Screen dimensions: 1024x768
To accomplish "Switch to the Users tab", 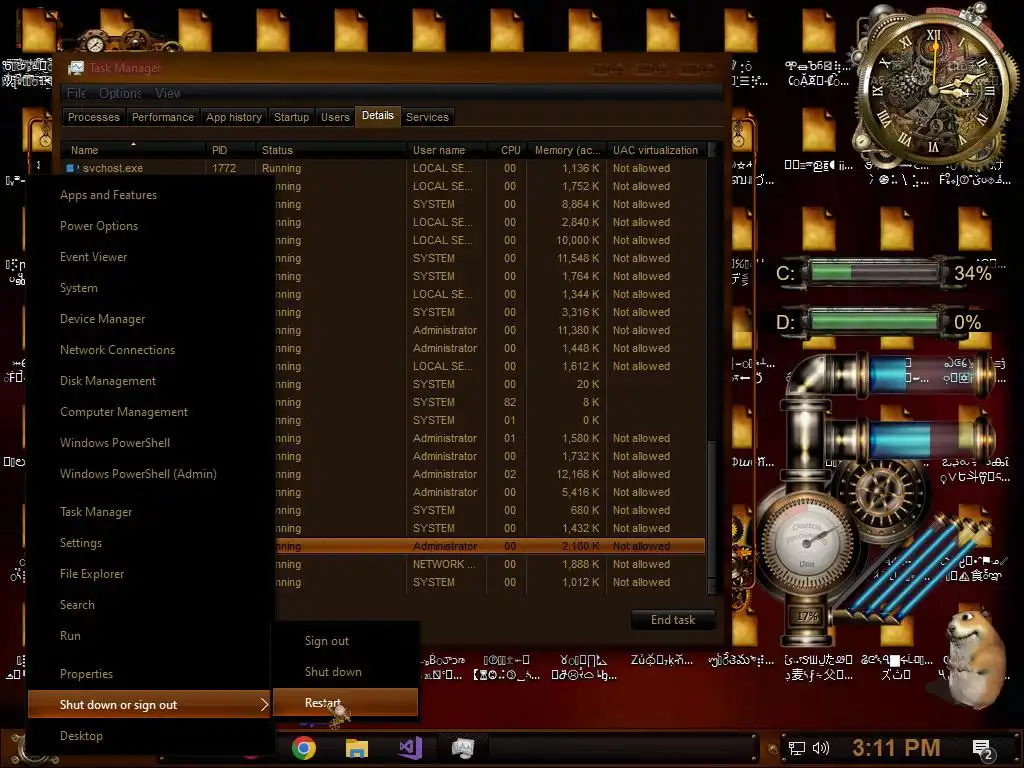I will pyautogui.click(x=335, y=118).
